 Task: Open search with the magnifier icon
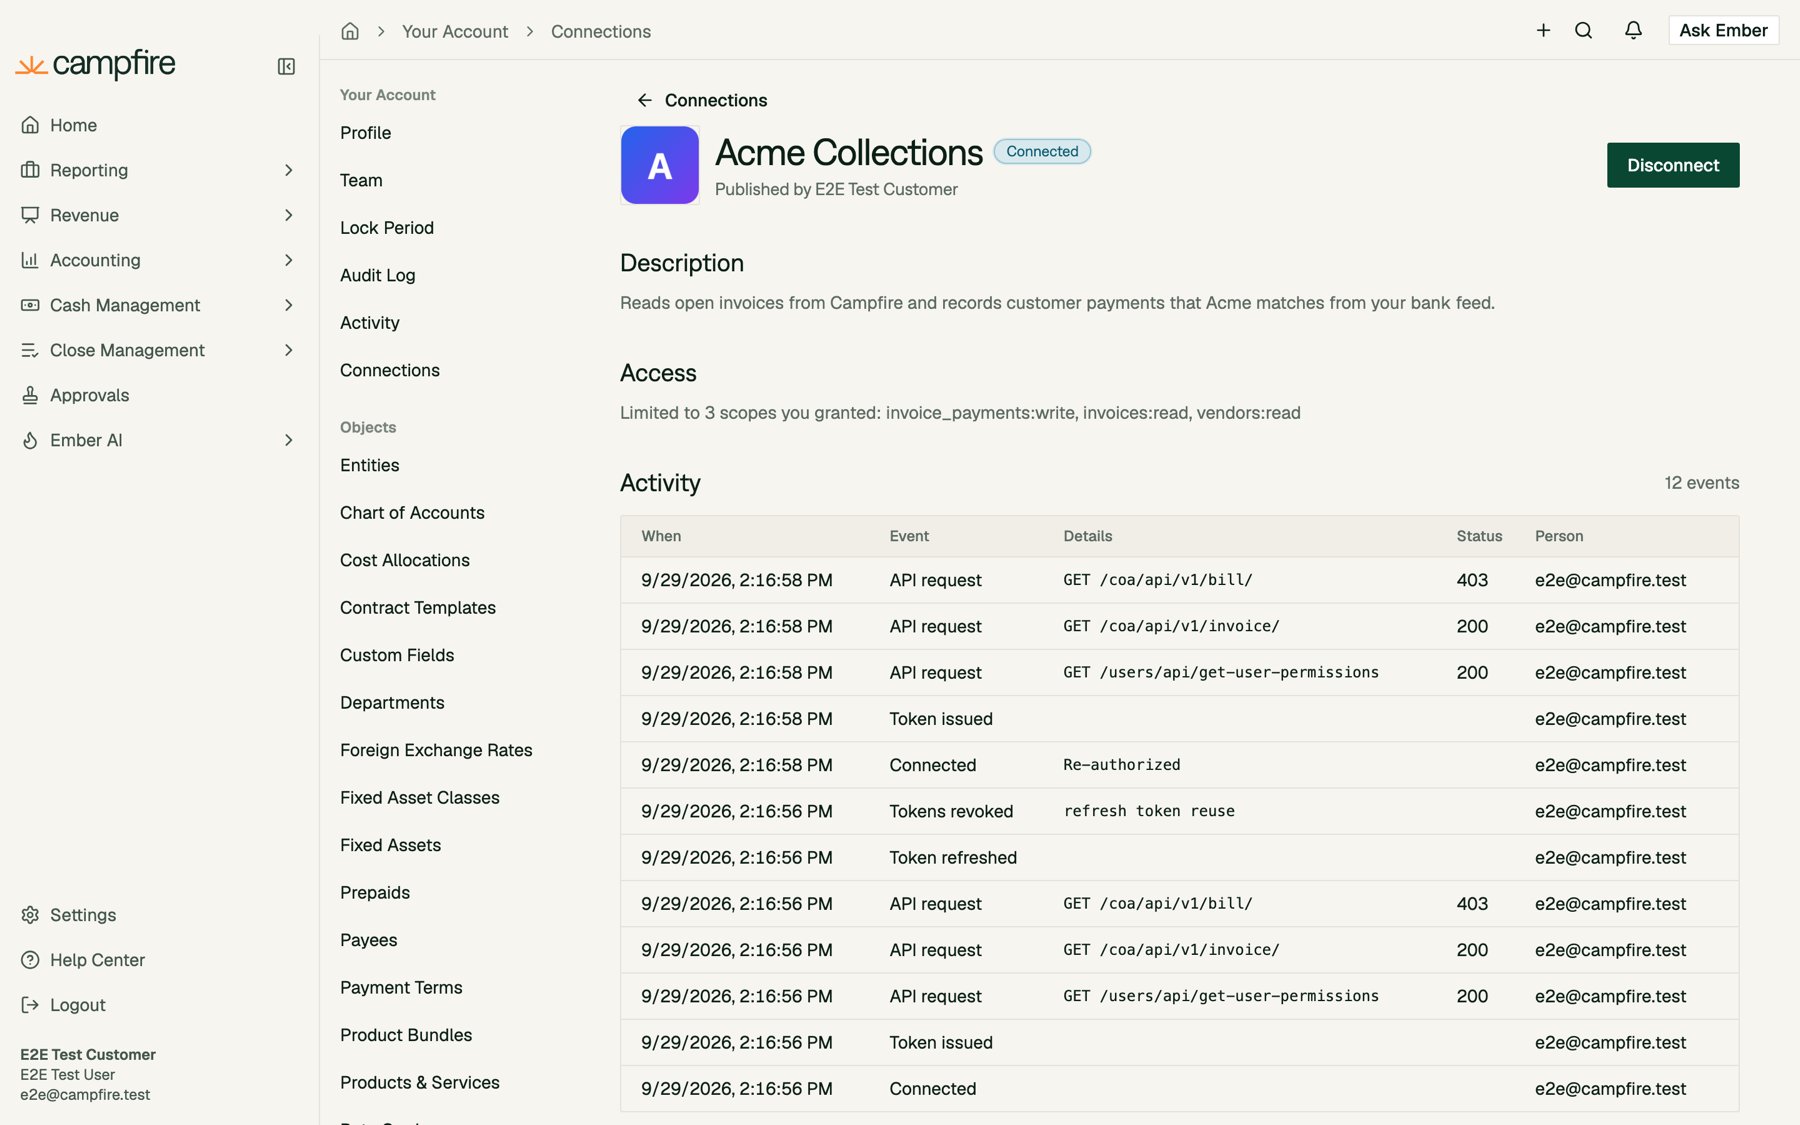click(x=1583, y=30)
